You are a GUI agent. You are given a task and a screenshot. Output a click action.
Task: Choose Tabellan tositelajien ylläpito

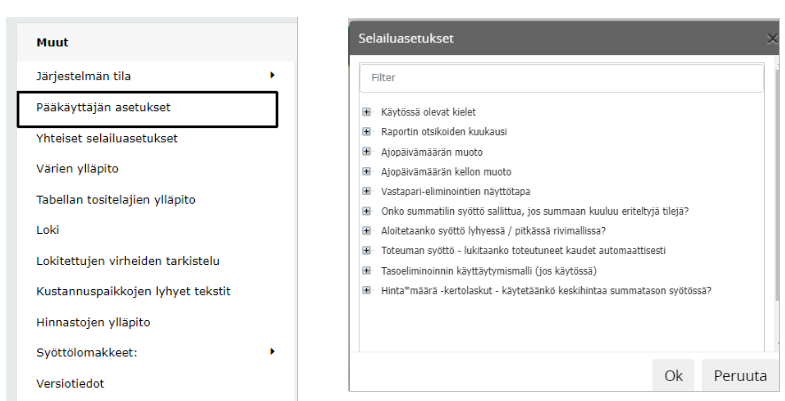click(115, 199)
